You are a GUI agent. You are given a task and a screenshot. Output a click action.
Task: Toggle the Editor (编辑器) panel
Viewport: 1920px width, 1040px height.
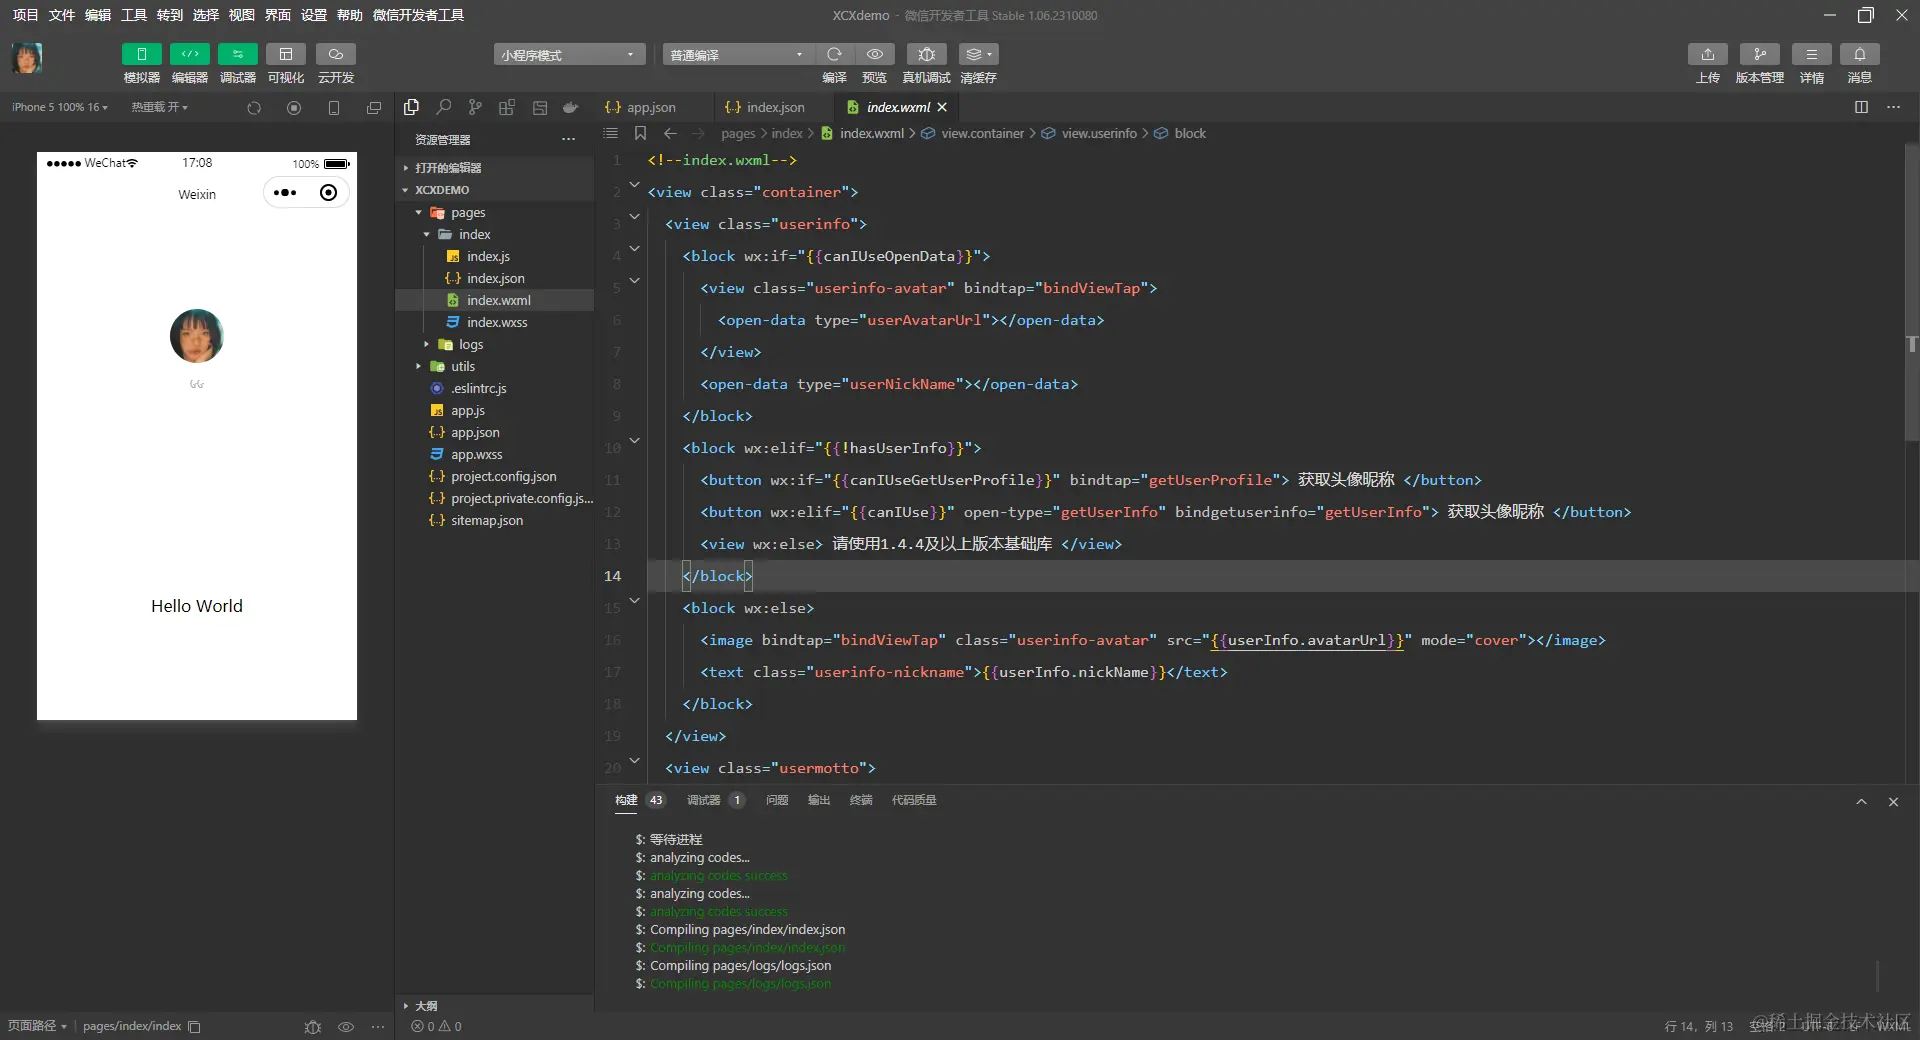pyautogui.click(x=189, y=54)
